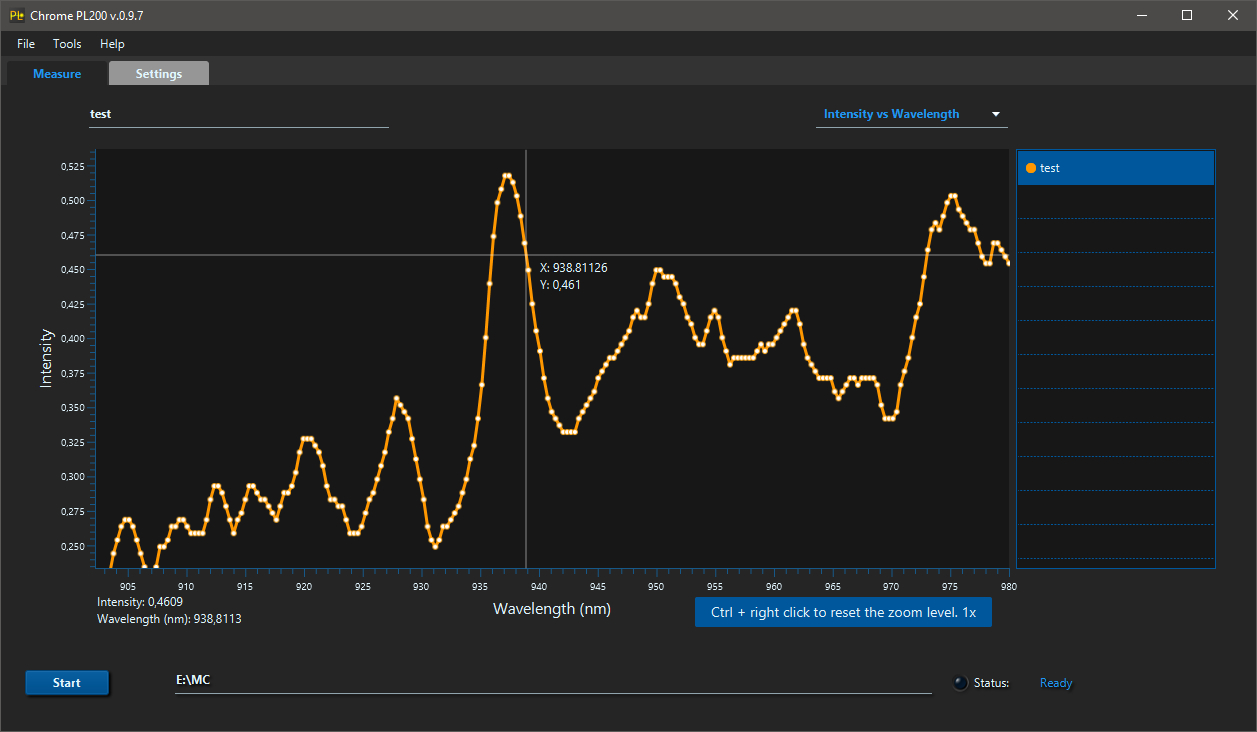The image size is (1257, 732).
Task: Click the 0,525 tick label on Y axis
Action: click(73, 166)
